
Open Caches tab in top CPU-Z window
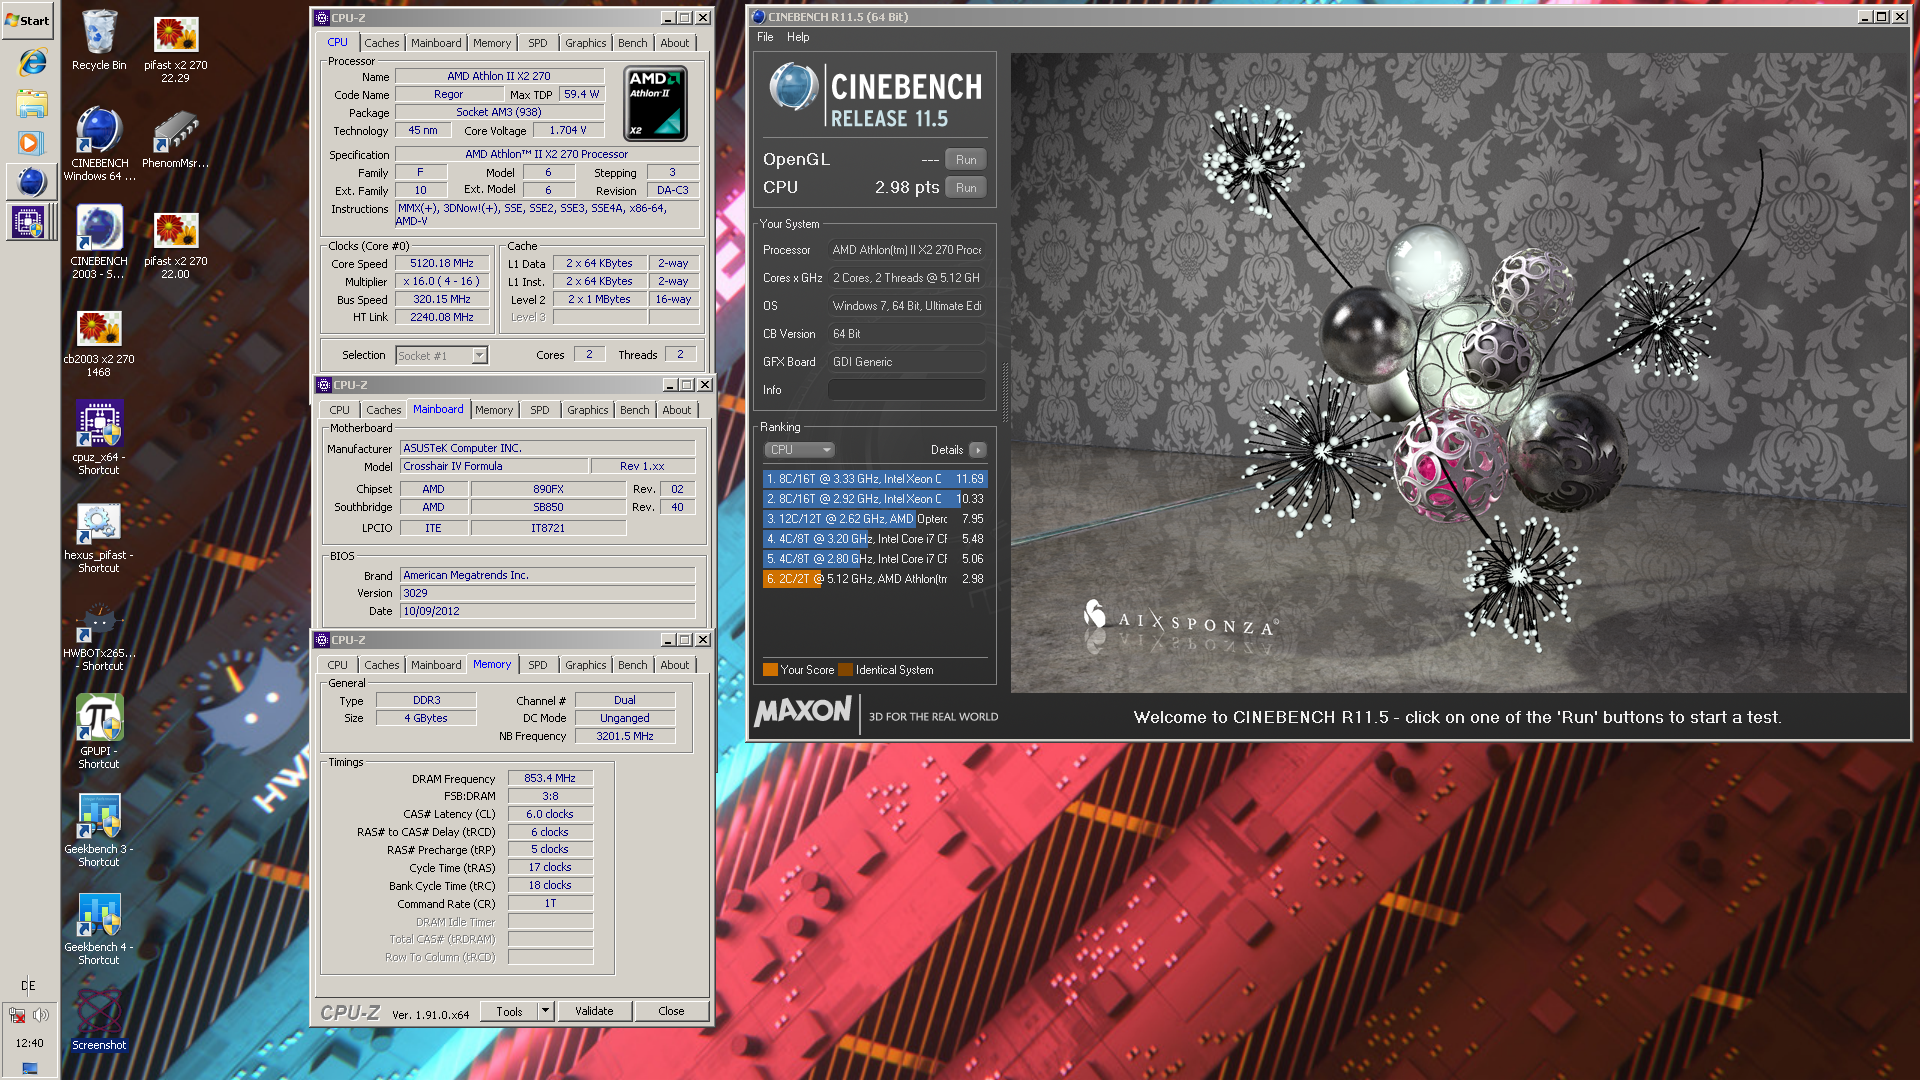point(381,43)
